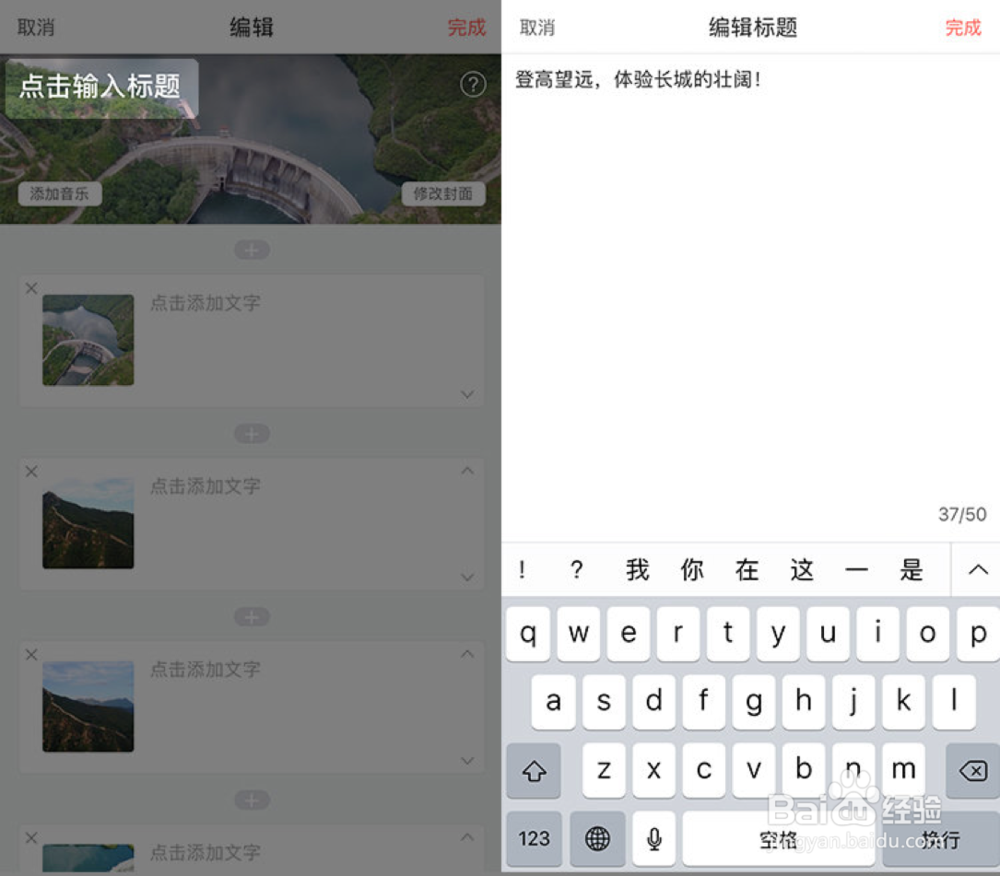Tap the 123 numbers key

point(534,838)
